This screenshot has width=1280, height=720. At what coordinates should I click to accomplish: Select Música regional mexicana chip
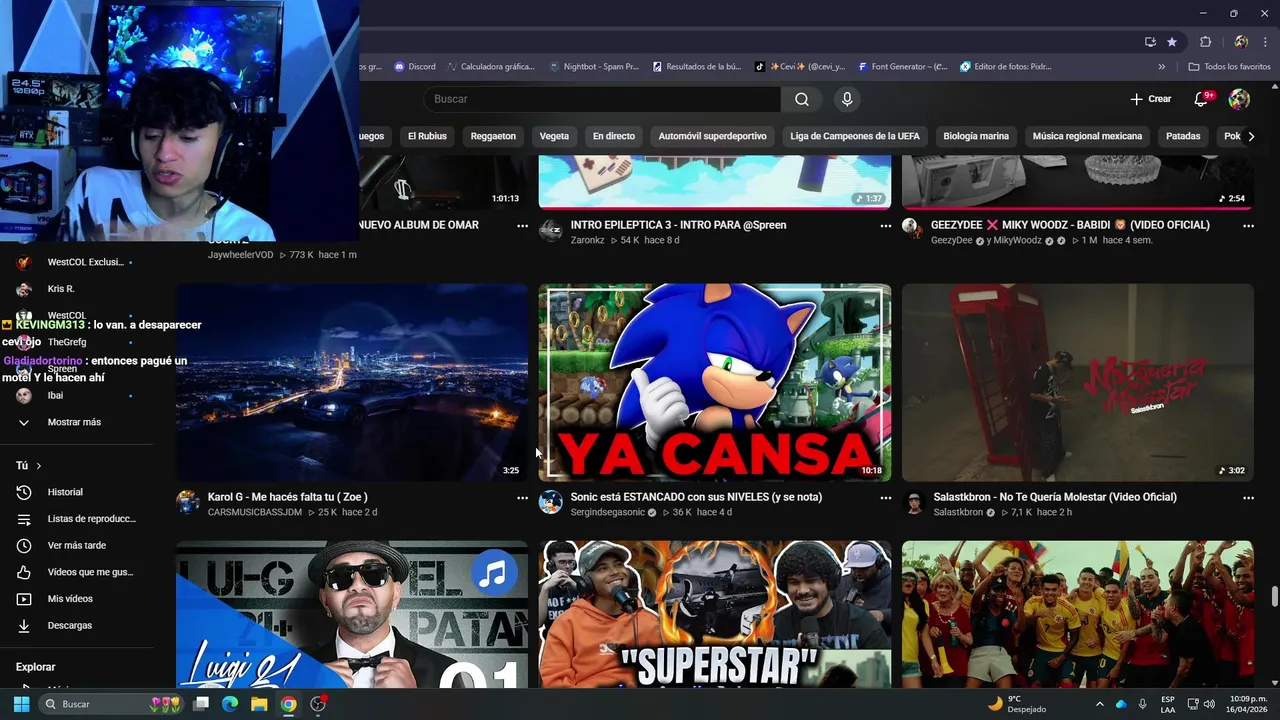click(1087, 136)
